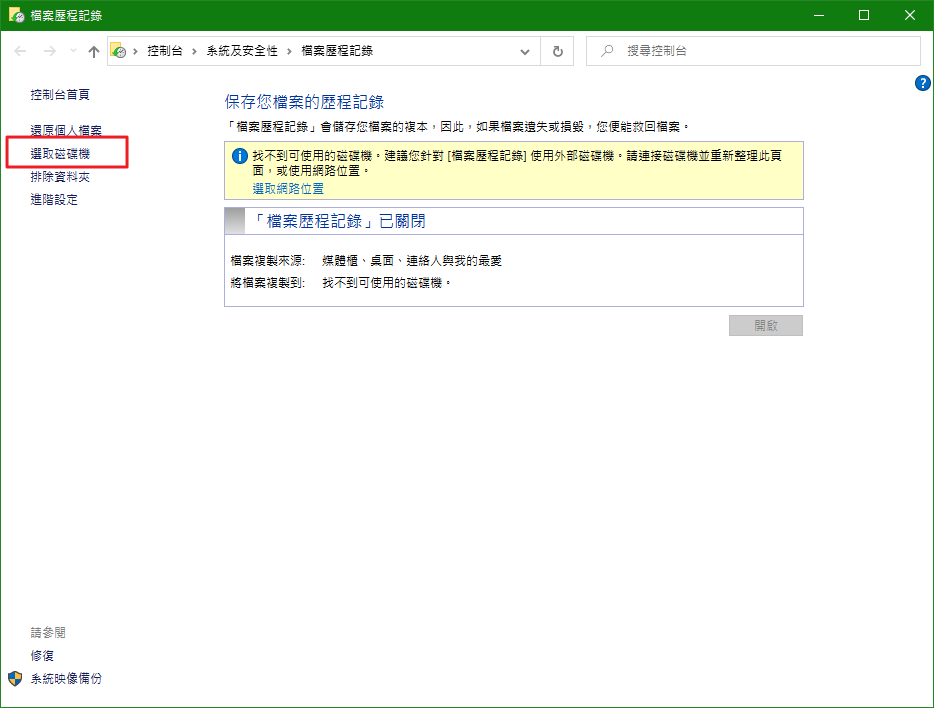Expand chevron after 系統及安全性 breadcrumb

point(289,51)
